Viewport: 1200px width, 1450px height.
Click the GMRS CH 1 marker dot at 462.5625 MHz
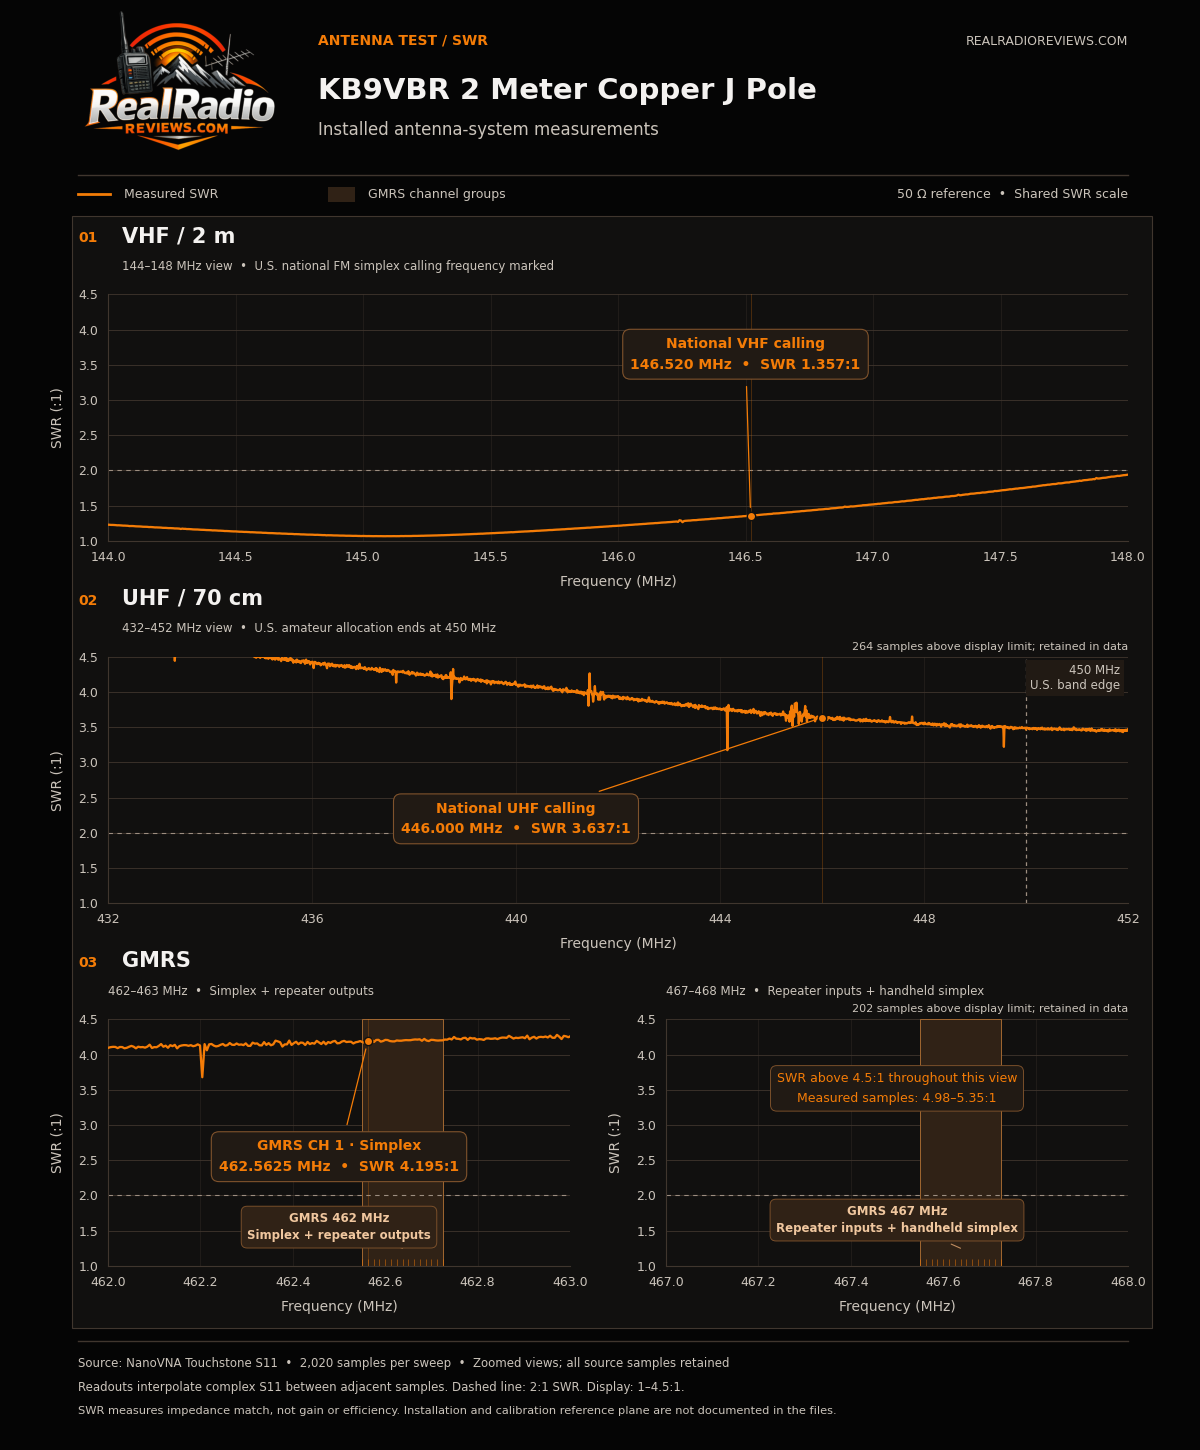(368, 1041)
